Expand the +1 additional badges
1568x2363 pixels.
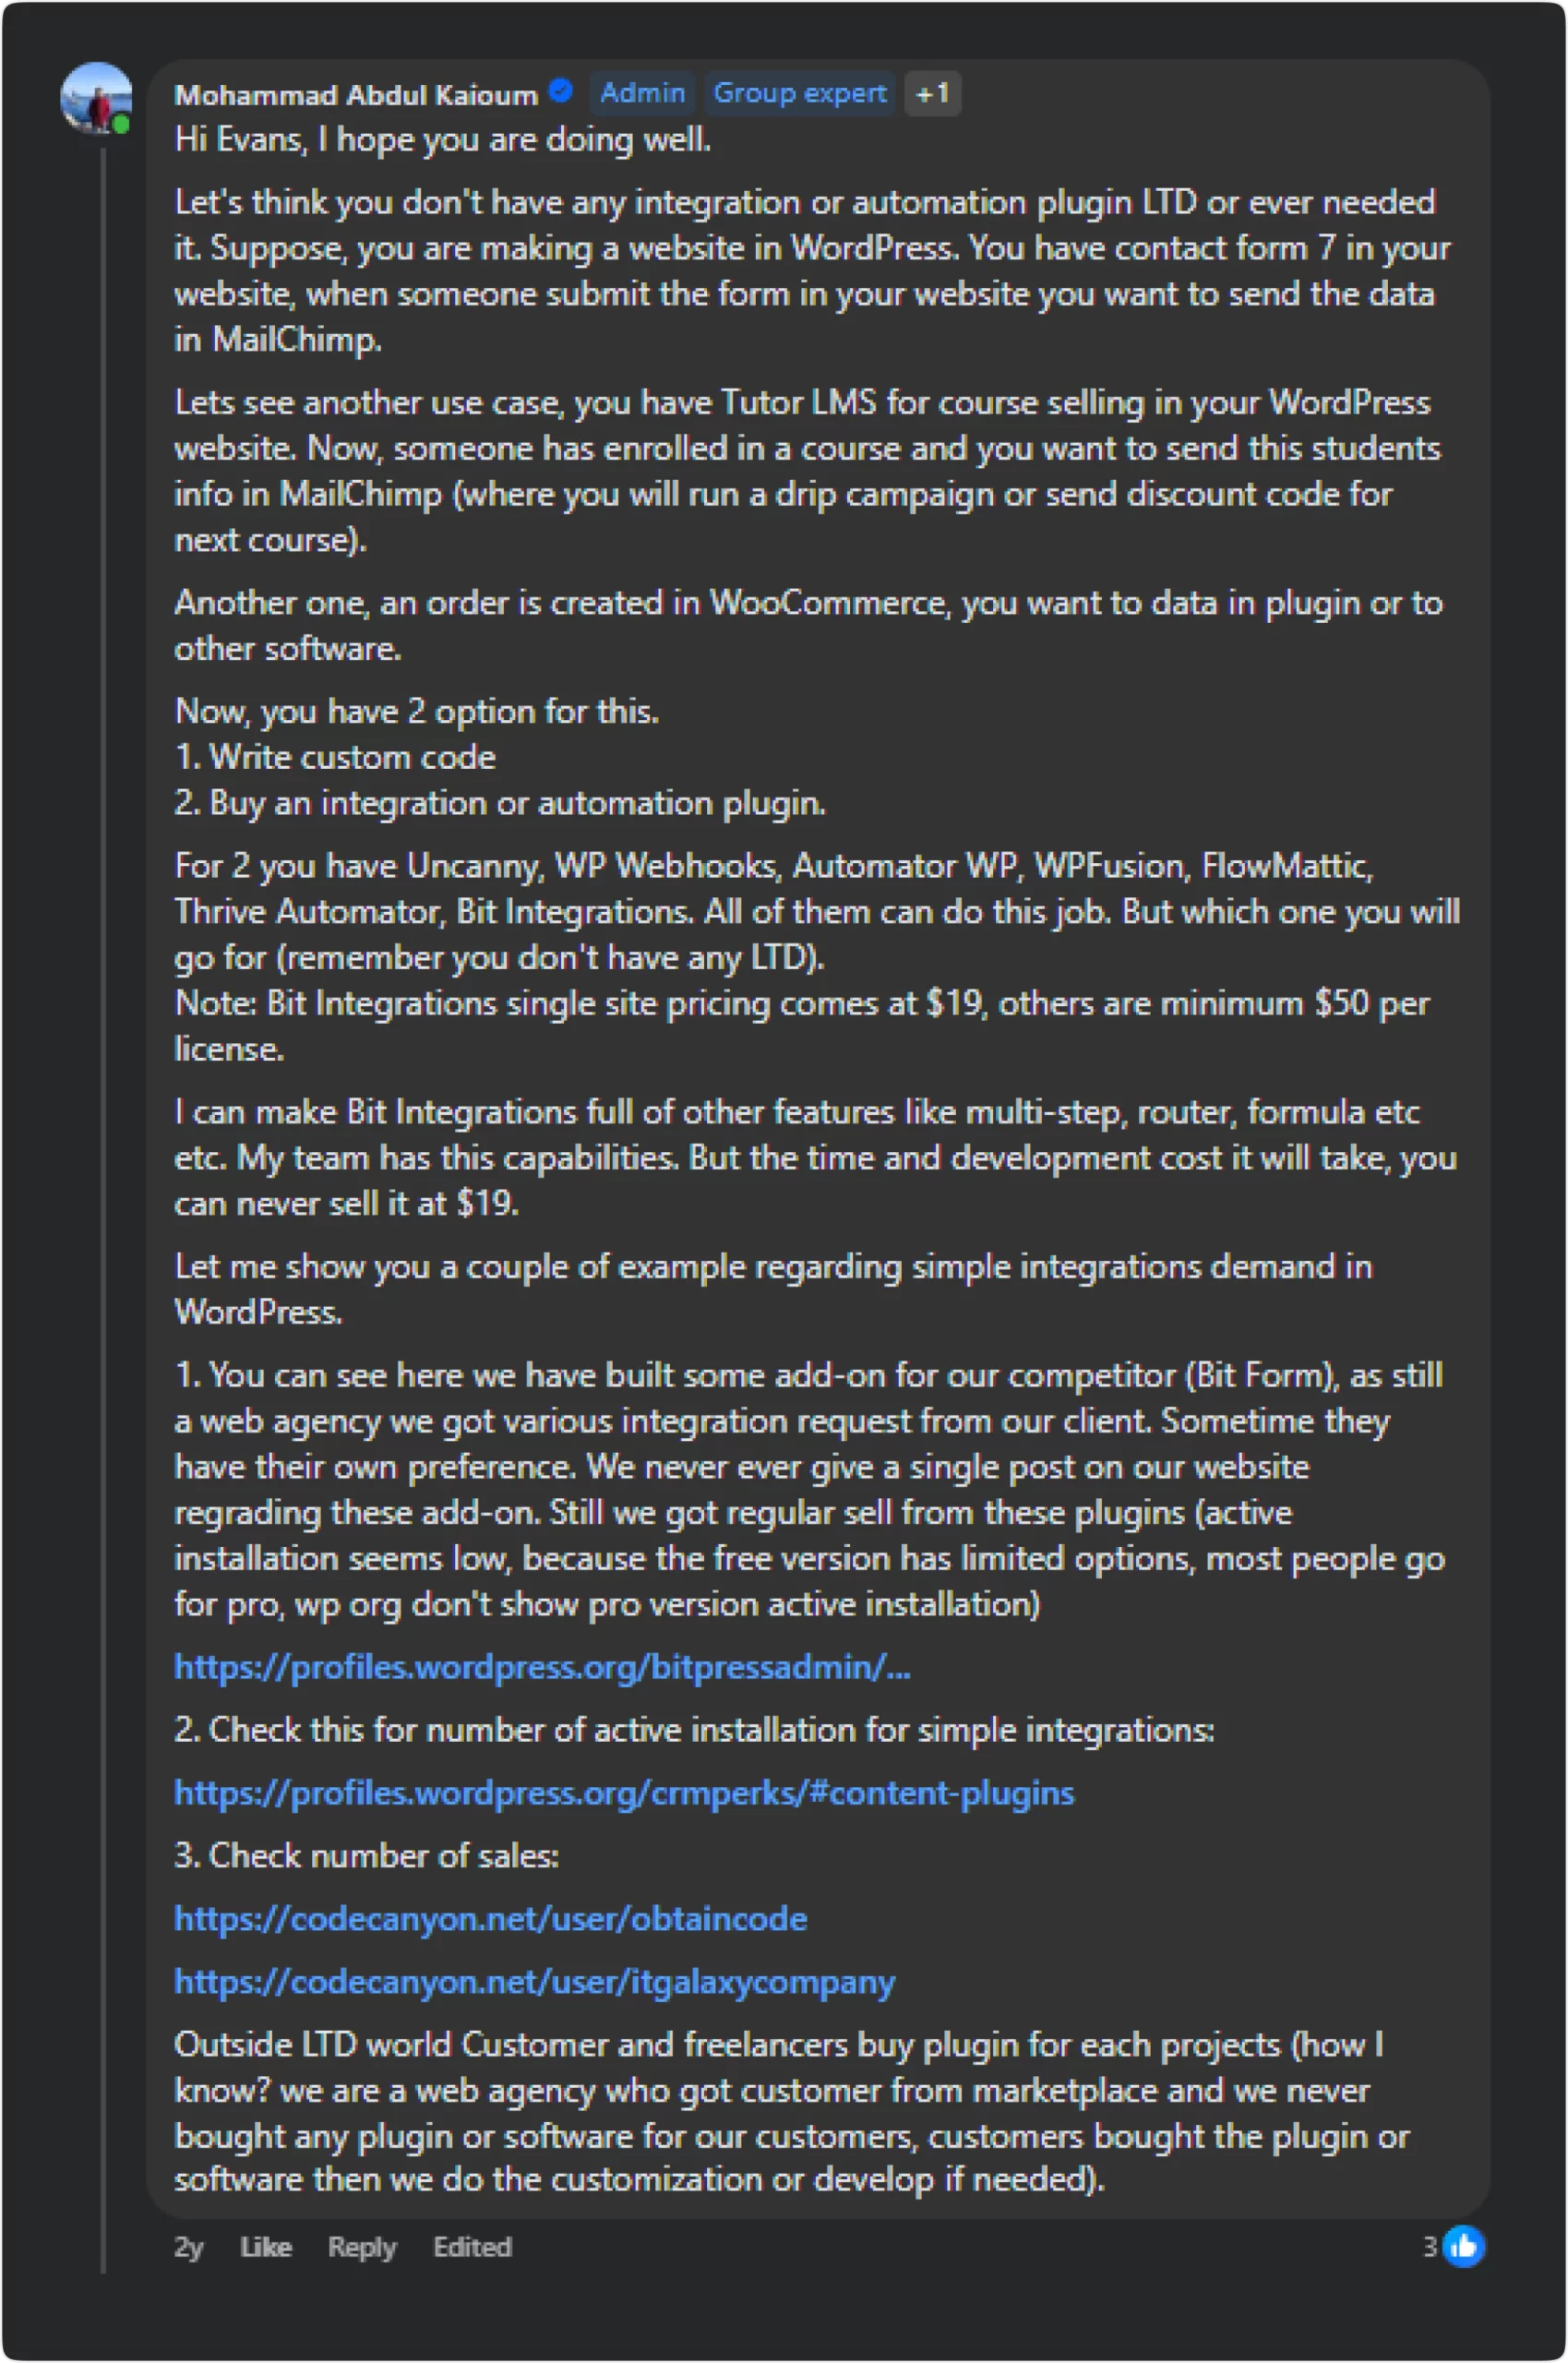(x=932, y=93)
